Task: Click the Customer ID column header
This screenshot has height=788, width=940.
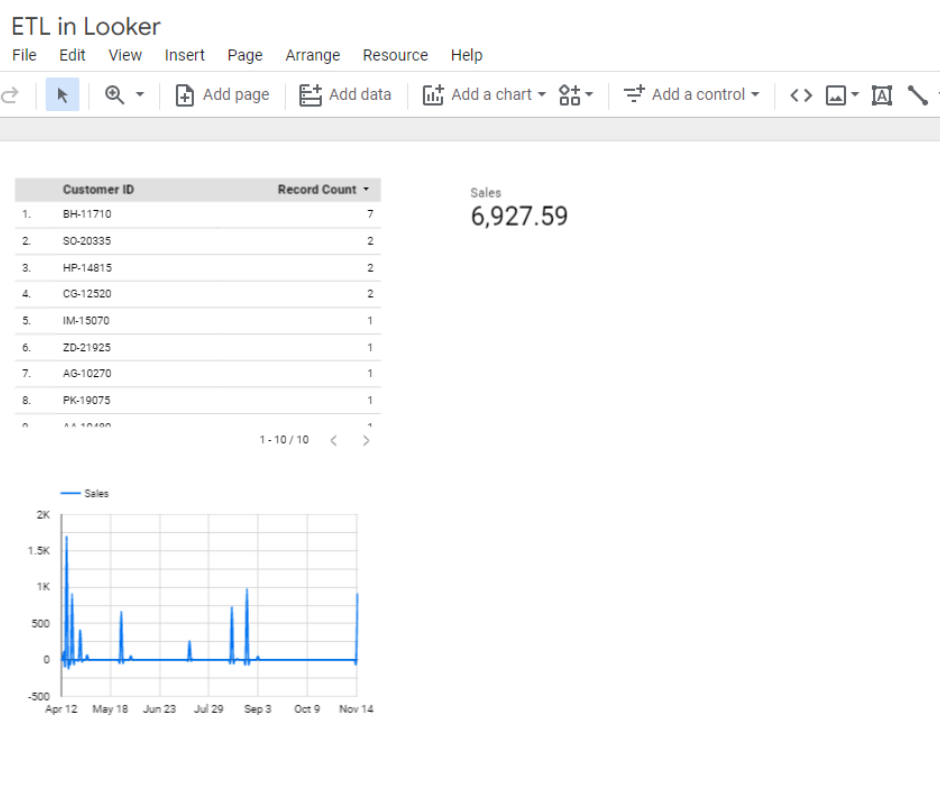Action: [98, 190]
